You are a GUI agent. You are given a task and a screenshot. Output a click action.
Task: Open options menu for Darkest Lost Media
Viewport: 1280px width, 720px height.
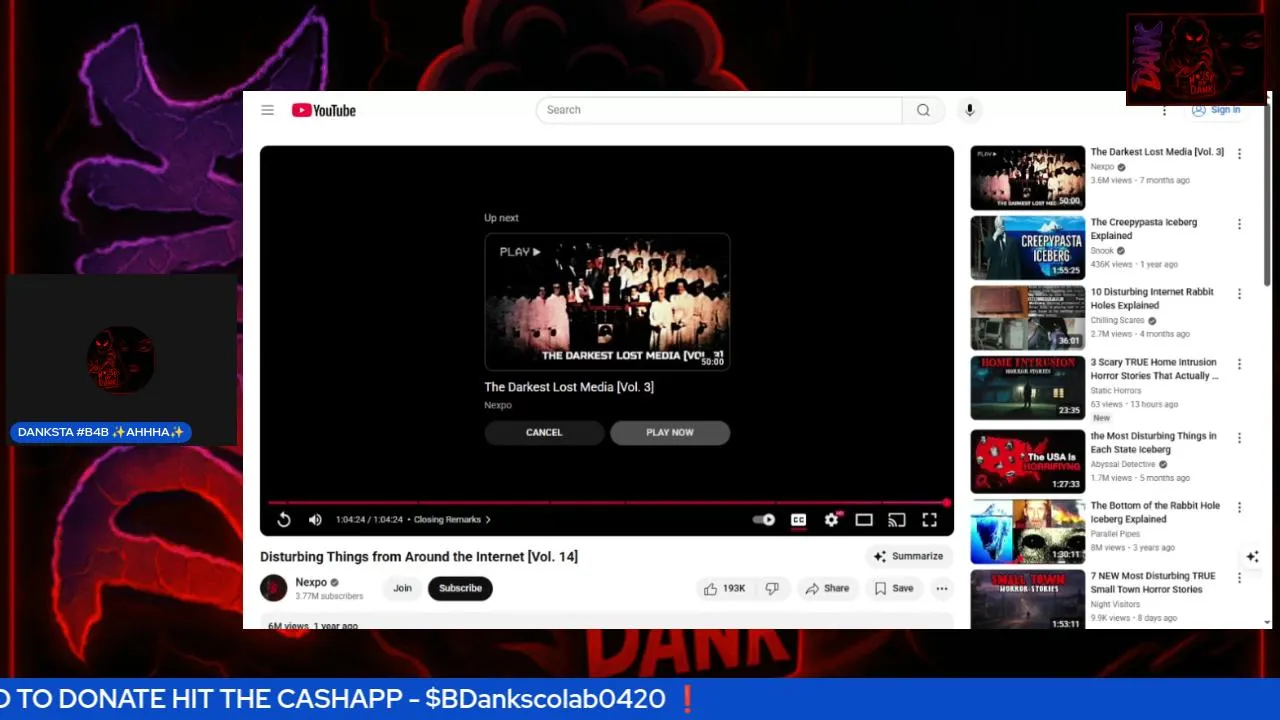(1239, 154)
